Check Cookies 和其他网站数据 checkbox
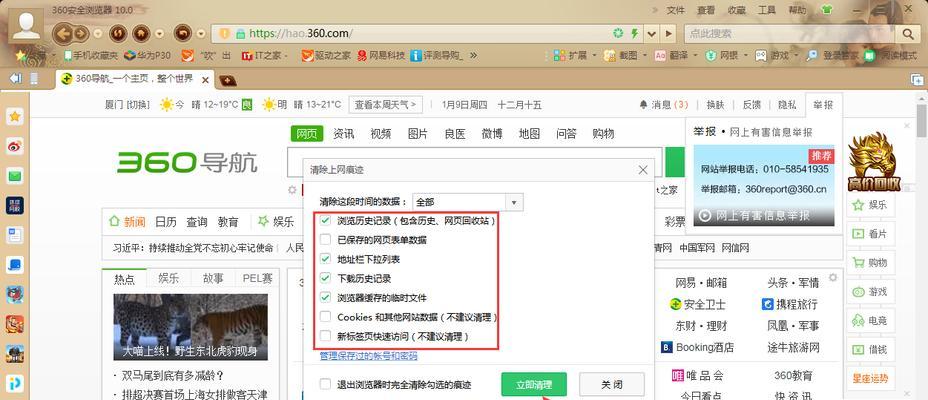The width and height of the screenshot is (928, 400). tap(325, 317)
